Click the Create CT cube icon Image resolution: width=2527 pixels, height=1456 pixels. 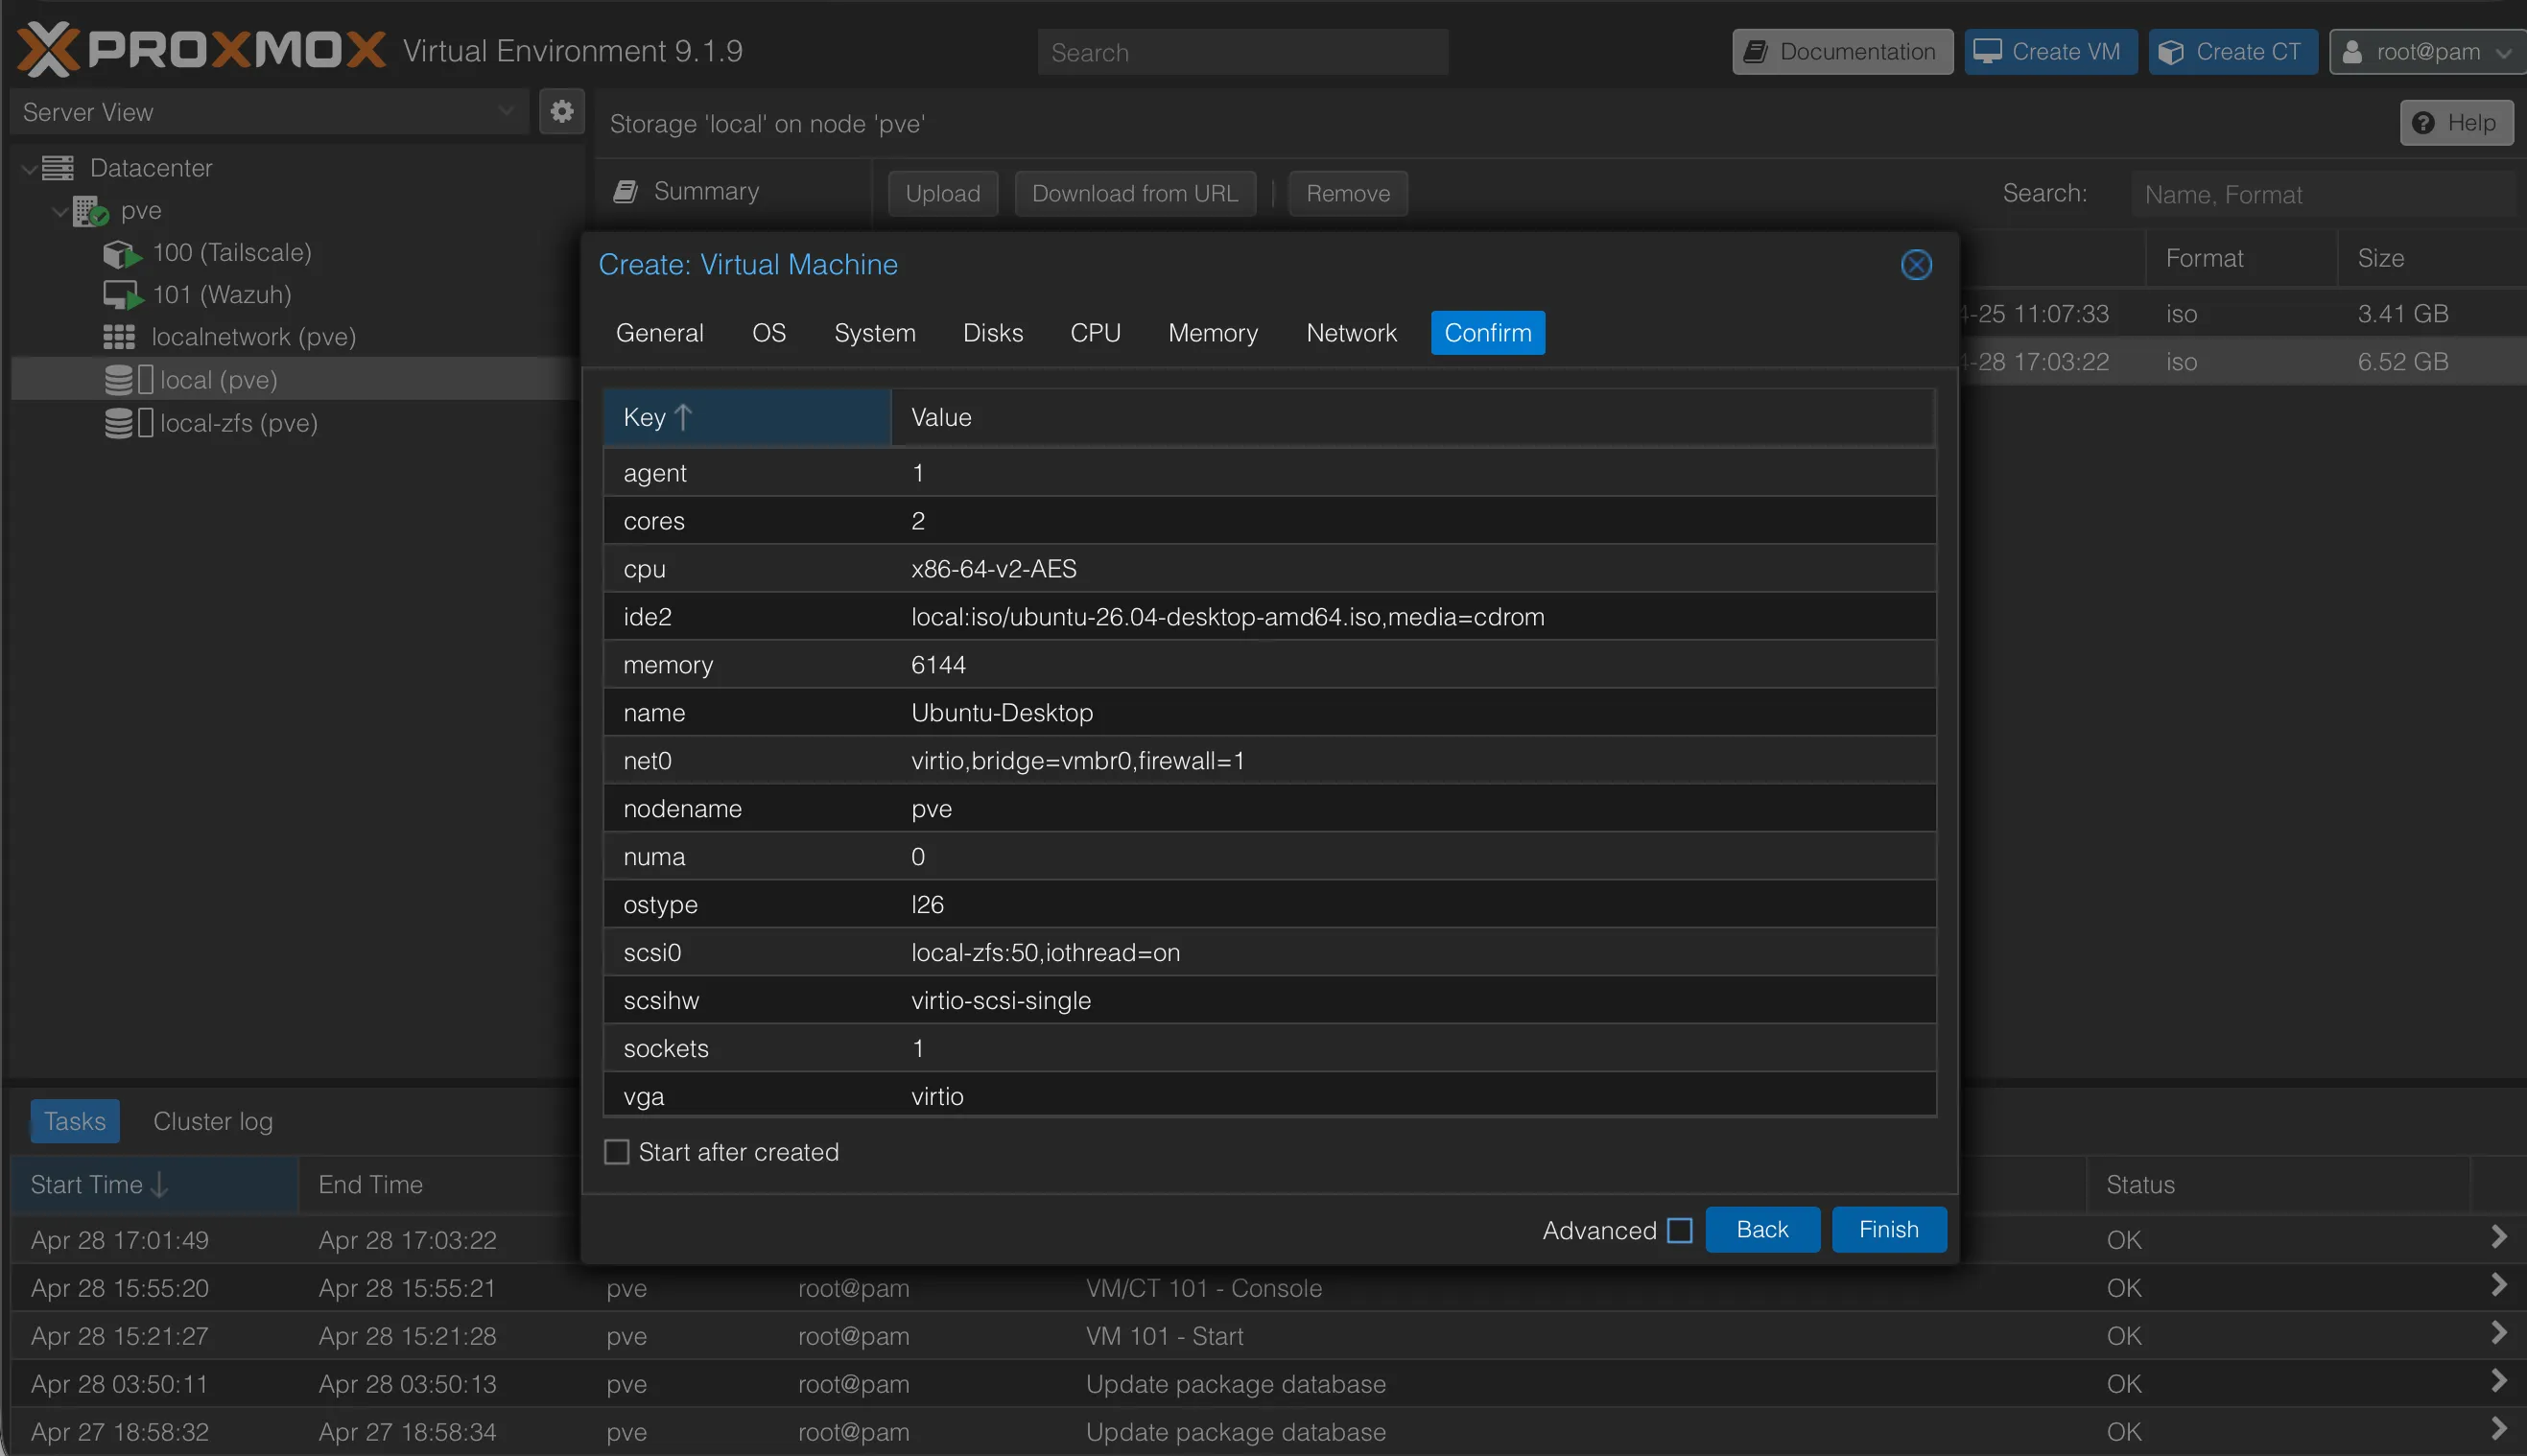tap(2171, 52)
